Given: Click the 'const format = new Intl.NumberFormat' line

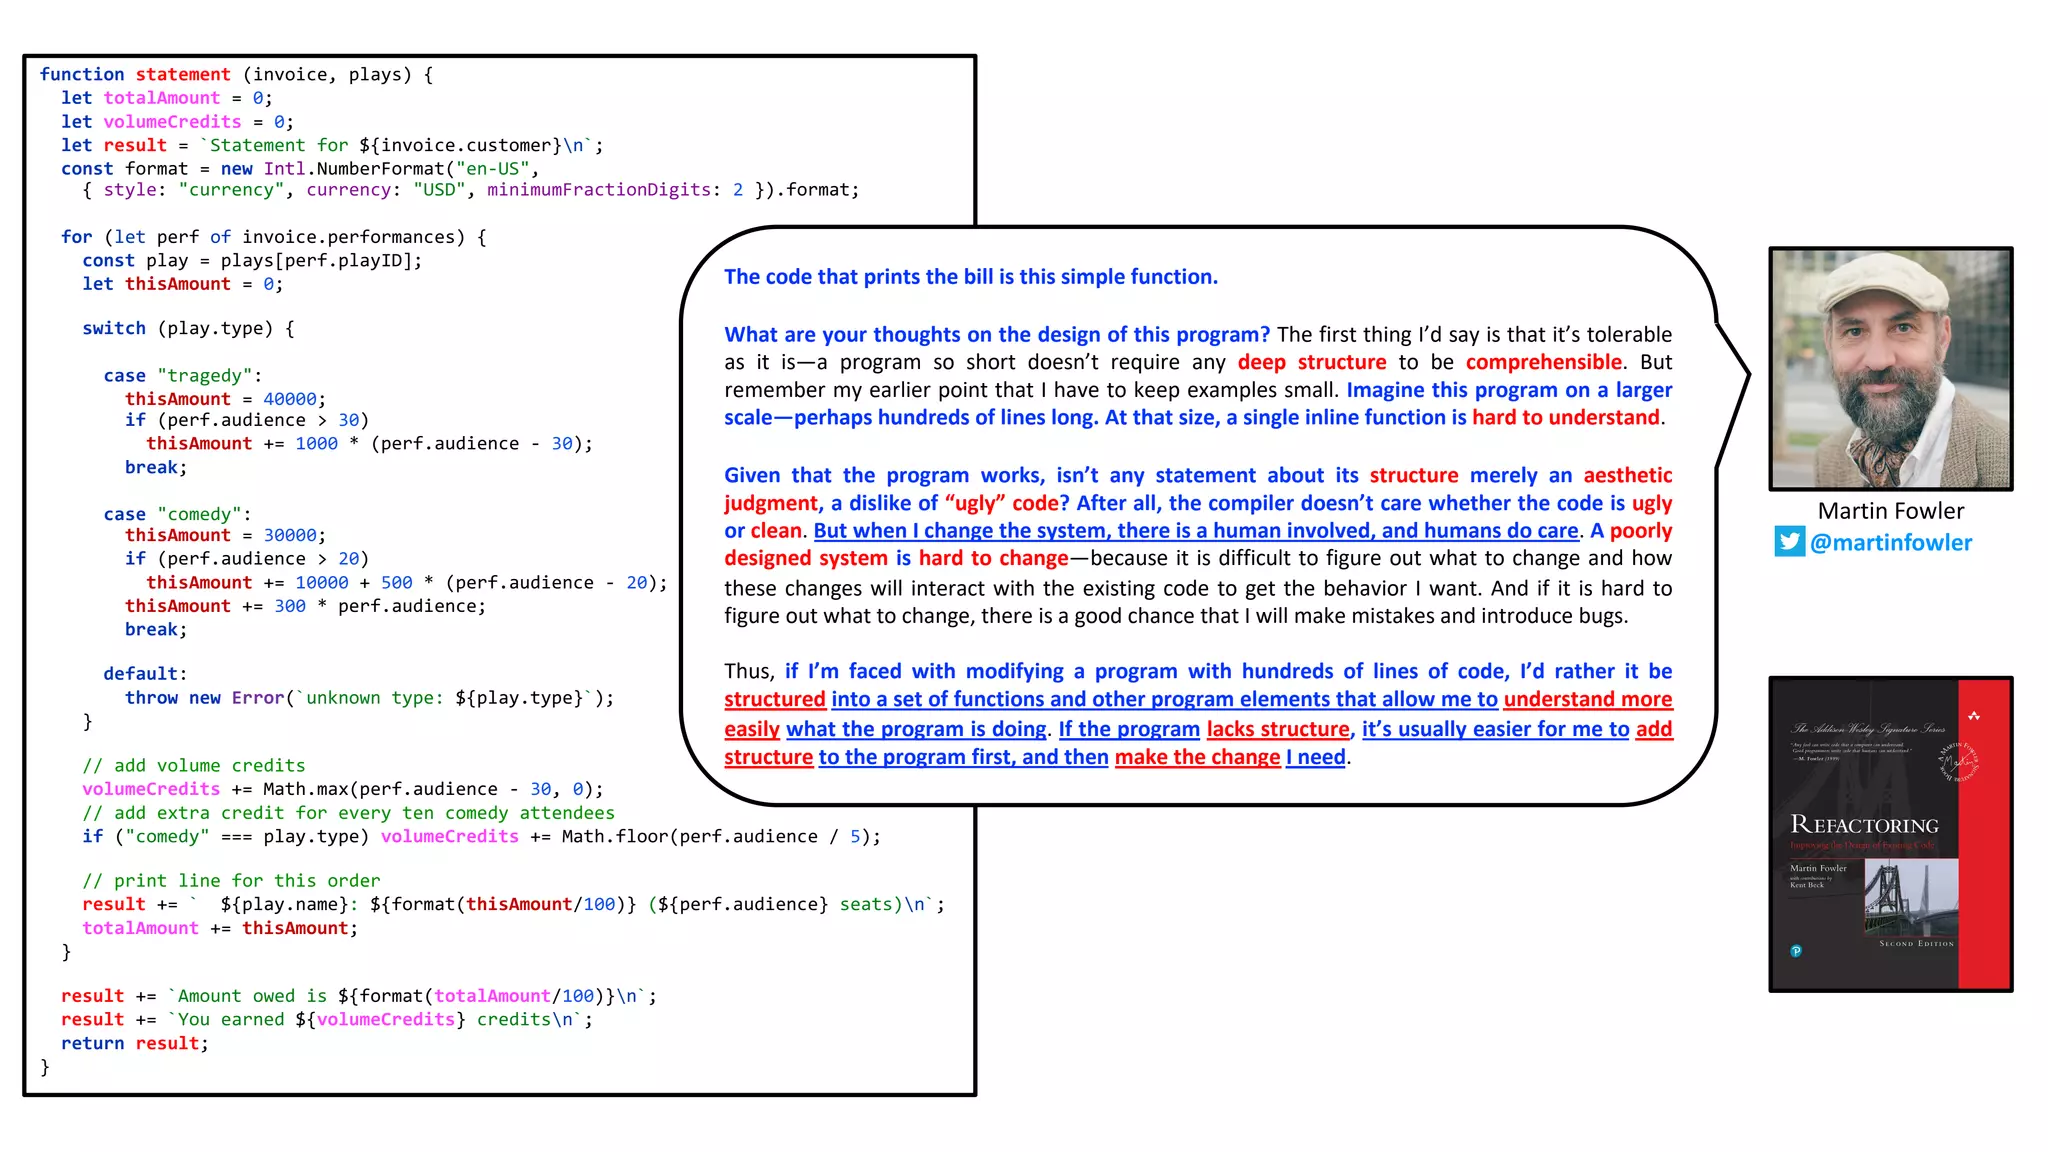Looking at the screenshot, I should click(x=300, y=169).
